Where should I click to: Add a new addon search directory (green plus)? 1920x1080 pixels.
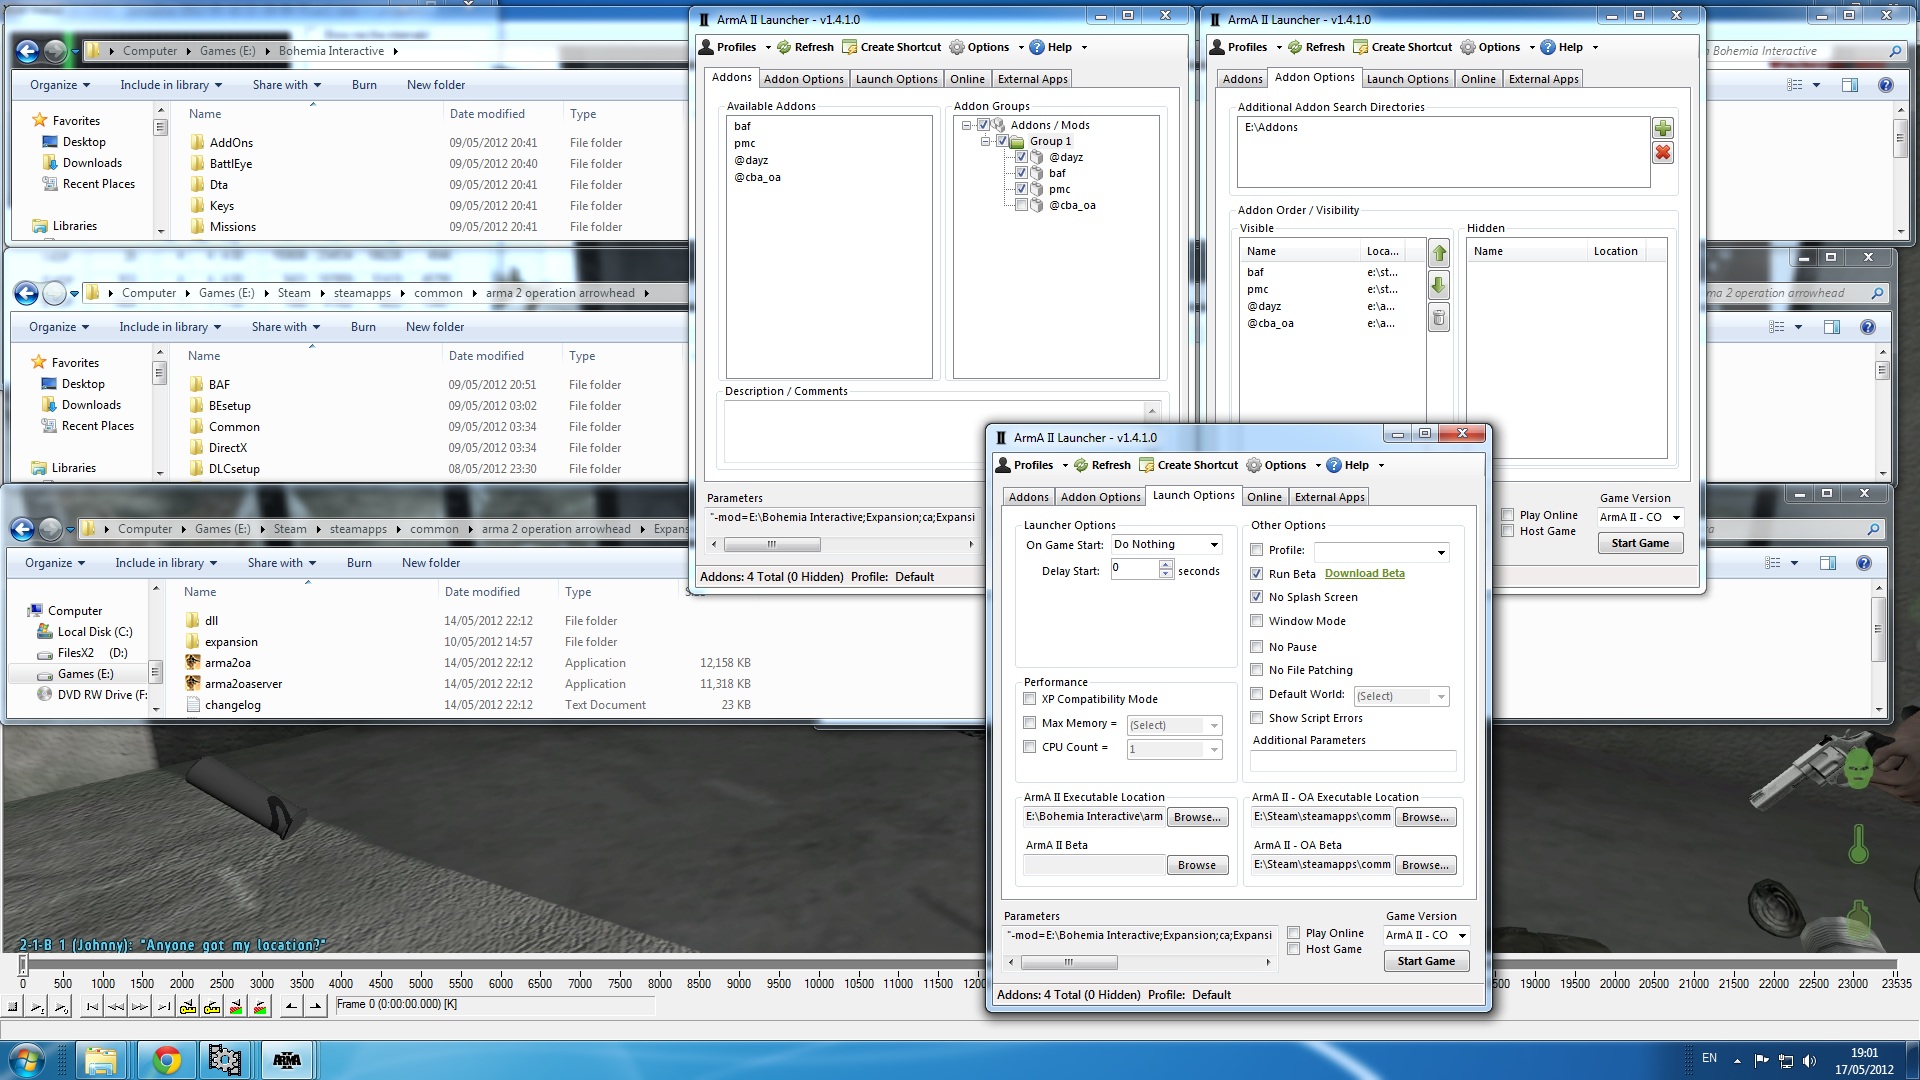(1663, 128)
